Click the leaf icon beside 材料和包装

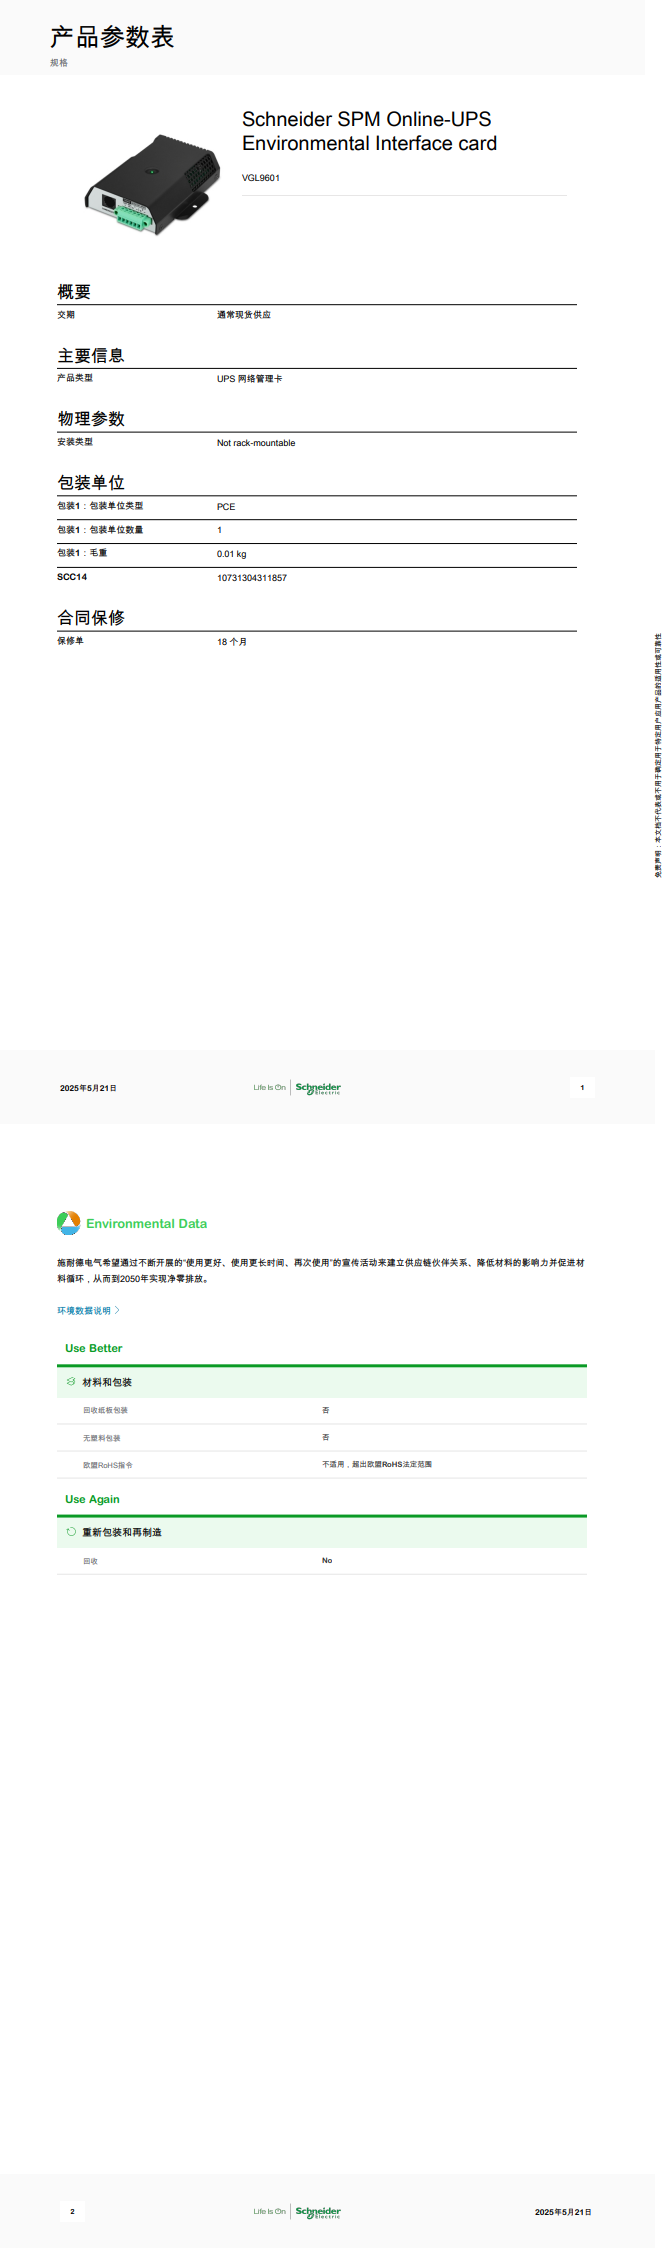(71, 1381)
